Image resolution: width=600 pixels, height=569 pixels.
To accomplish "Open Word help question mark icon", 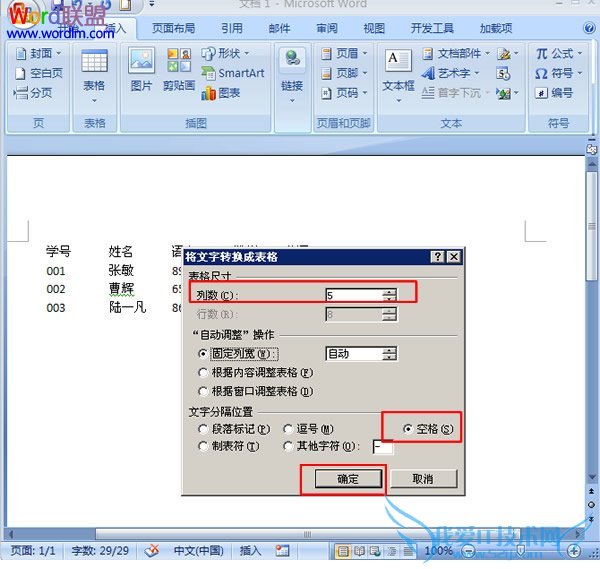I will (x=589, y=28).
